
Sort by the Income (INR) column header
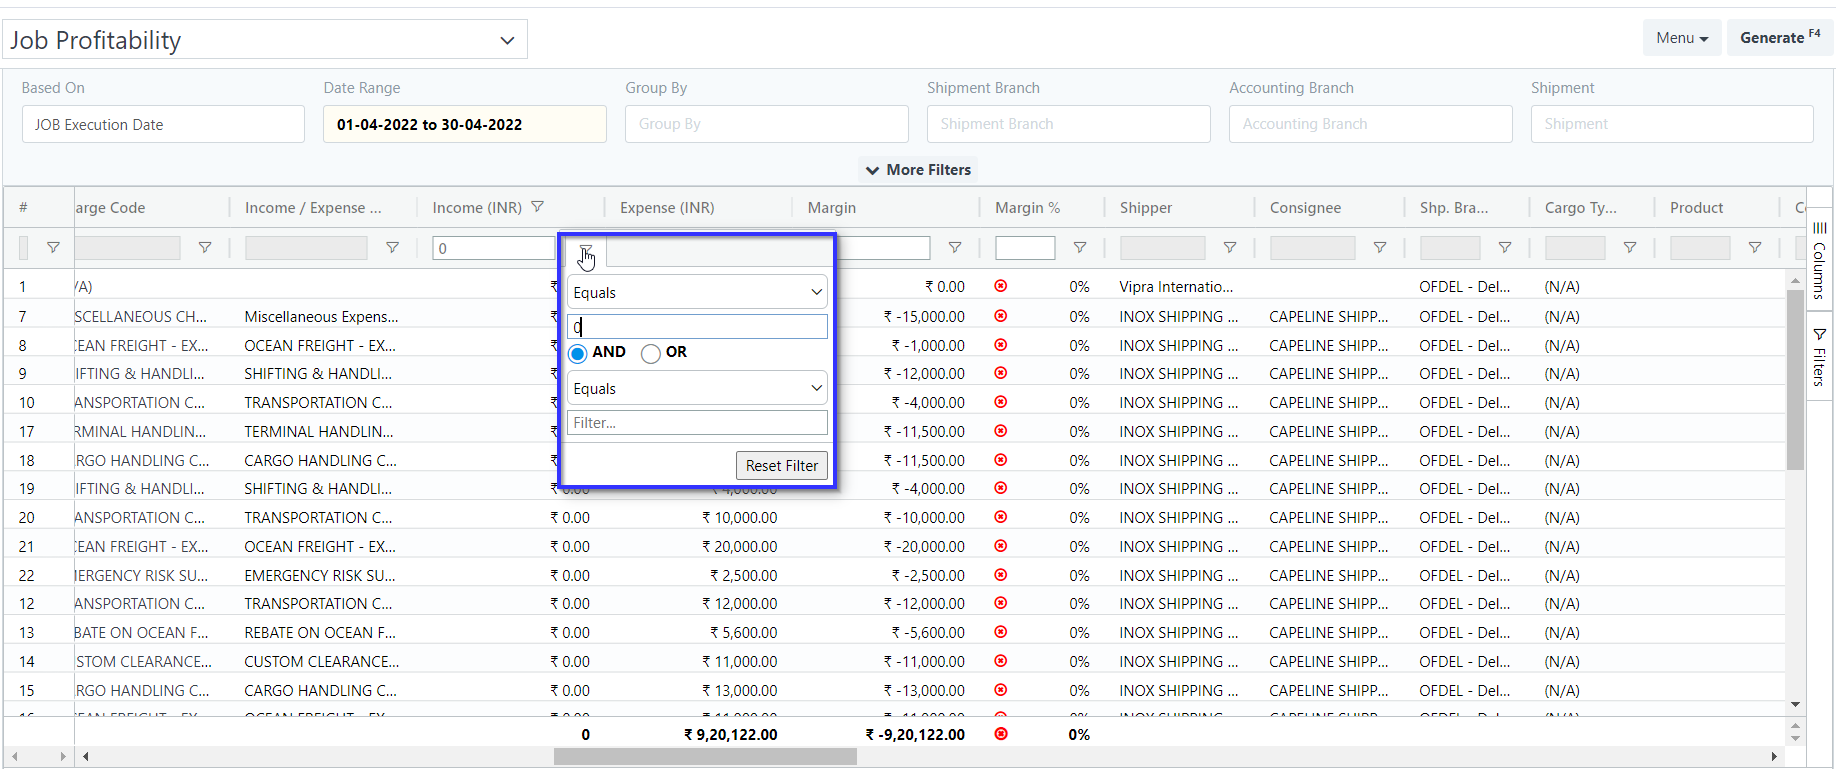pyautogui.click(x=477, y=208)
